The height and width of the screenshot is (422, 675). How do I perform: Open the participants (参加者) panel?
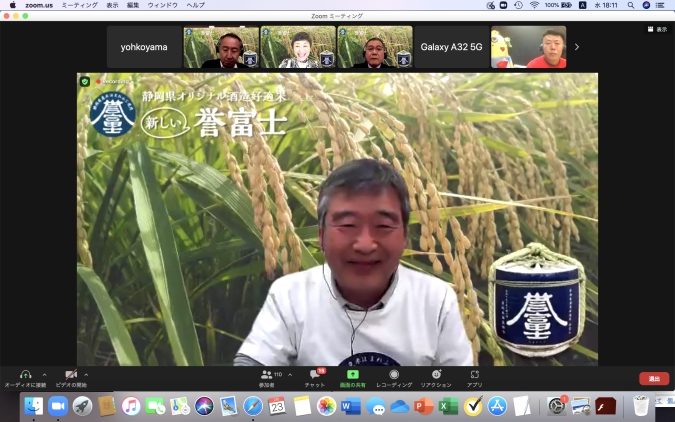(x=267, y=378)
